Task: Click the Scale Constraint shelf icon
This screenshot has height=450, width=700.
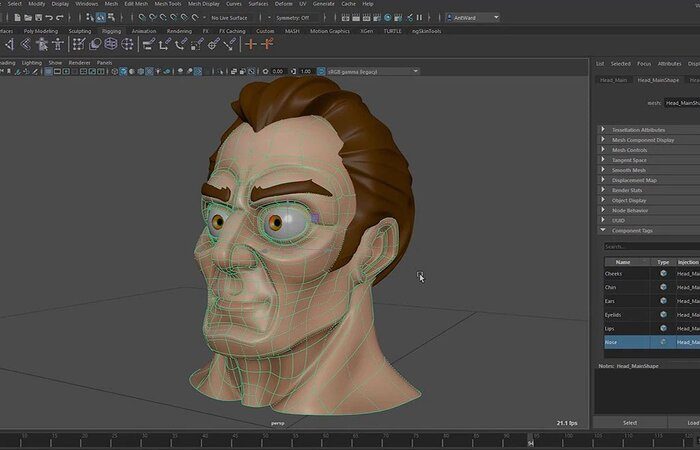Action: 197,44
